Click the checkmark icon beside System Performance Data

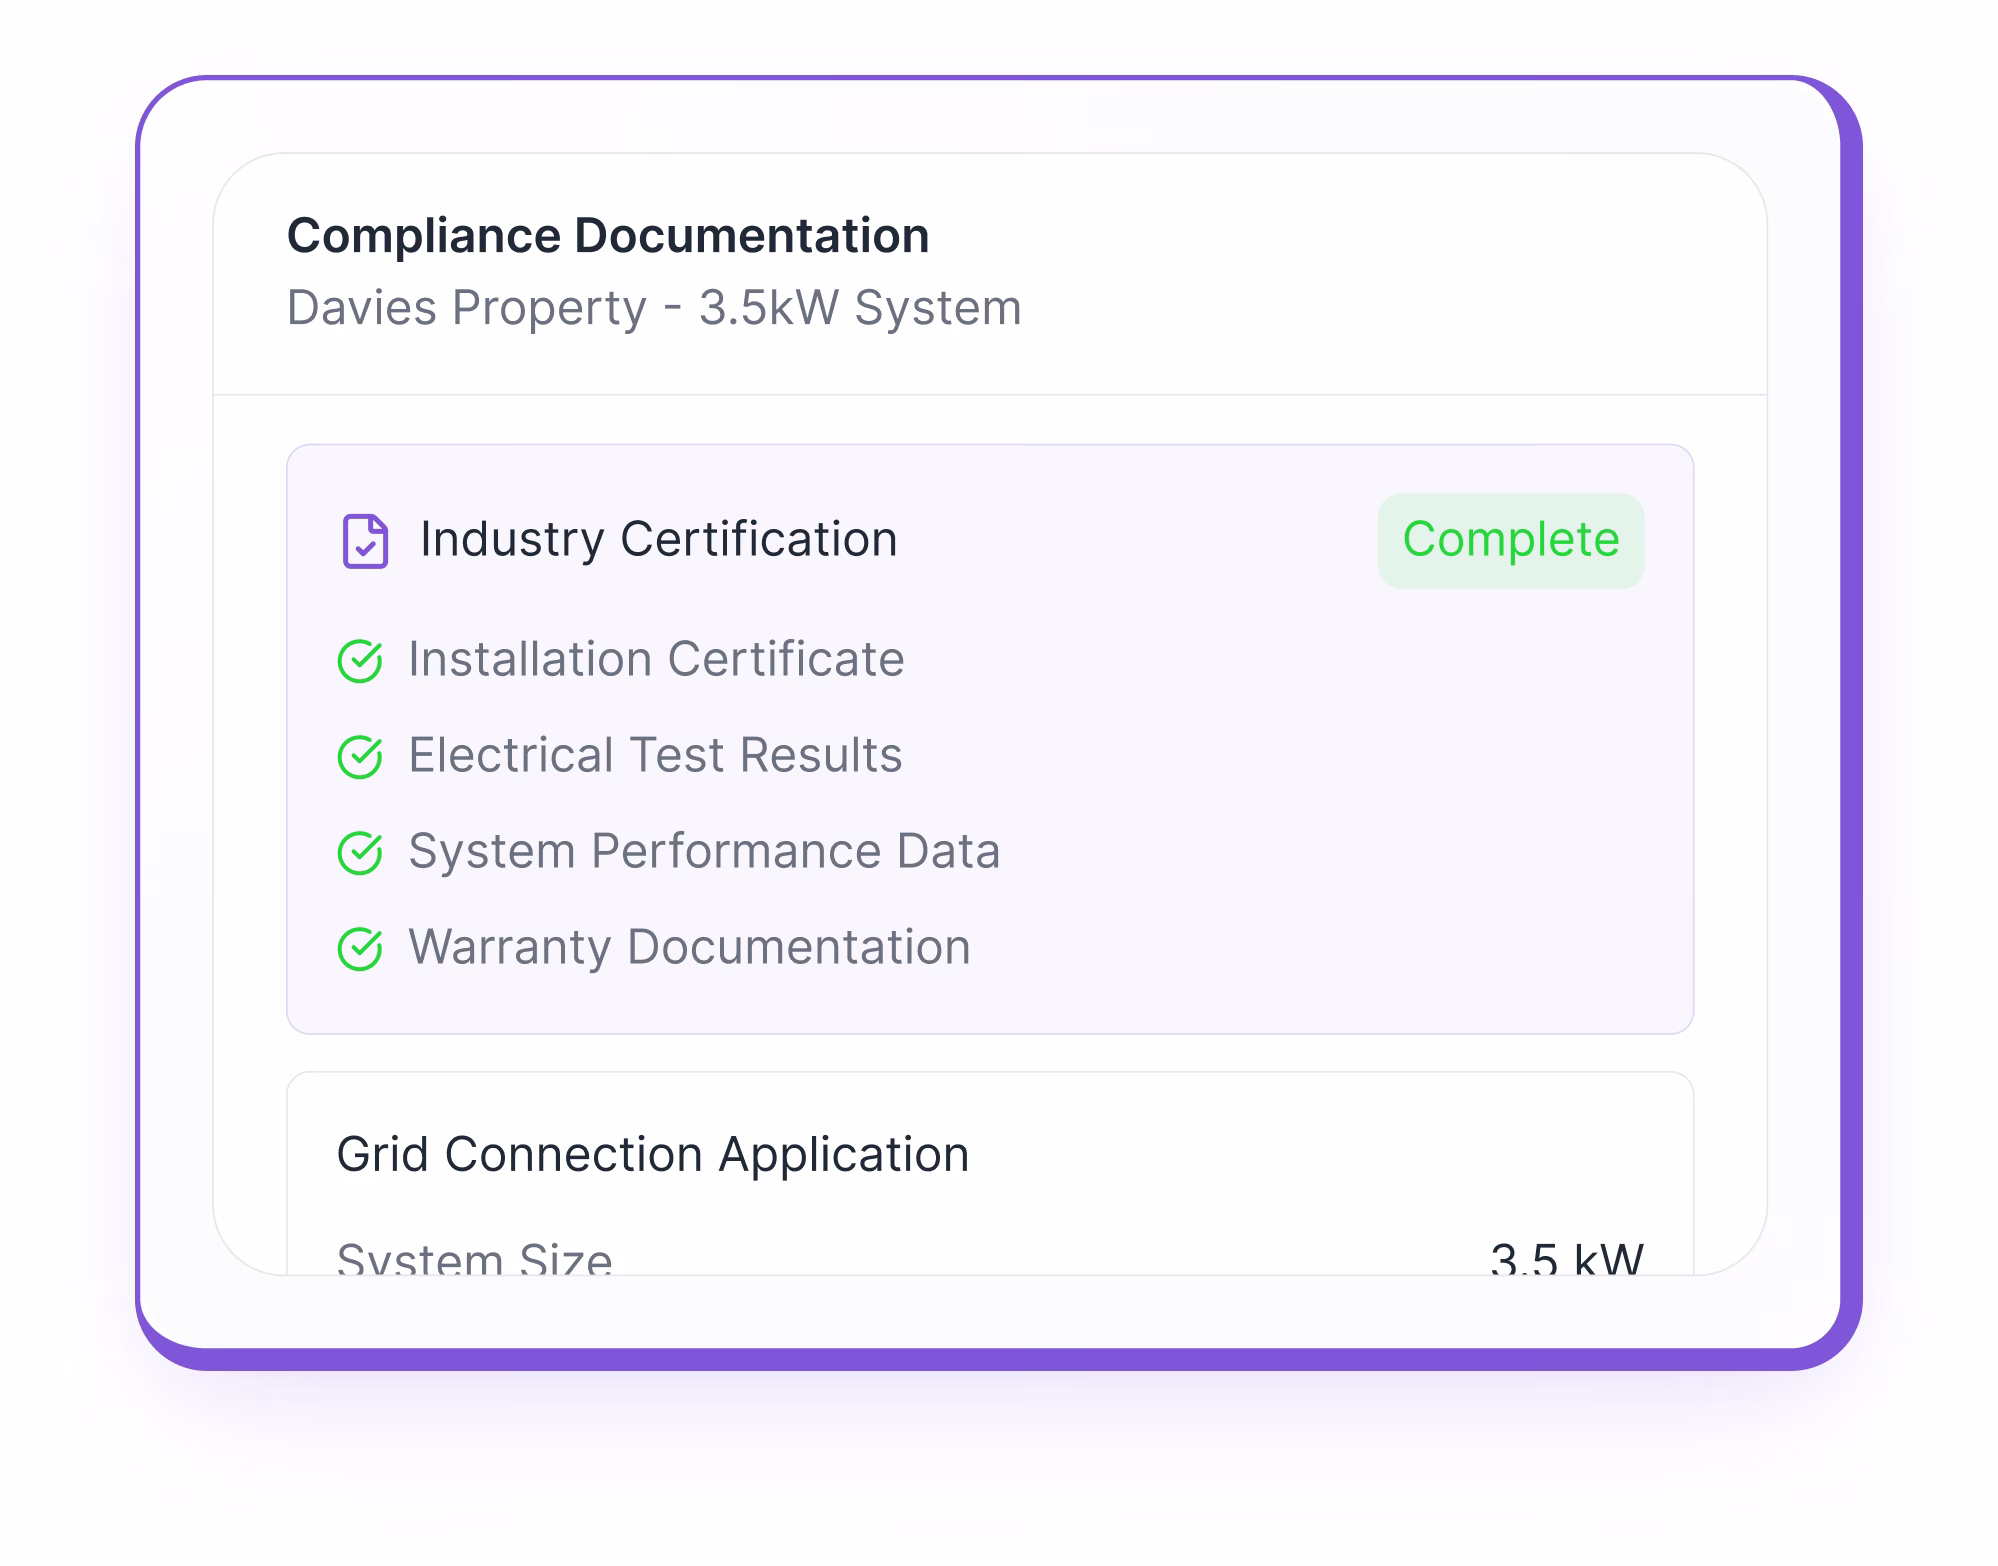(x=363, y=851)
